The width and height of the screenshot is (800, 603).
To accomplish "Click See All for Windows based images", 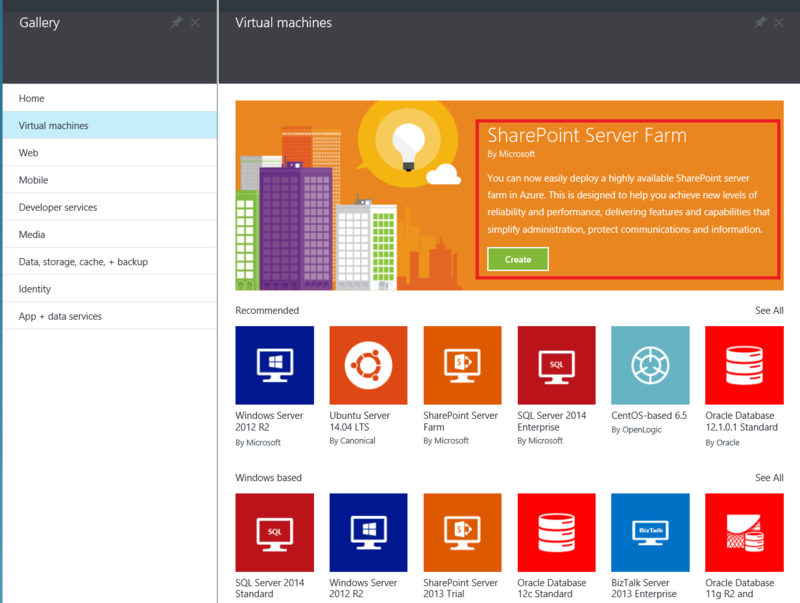I will point(768,477).
